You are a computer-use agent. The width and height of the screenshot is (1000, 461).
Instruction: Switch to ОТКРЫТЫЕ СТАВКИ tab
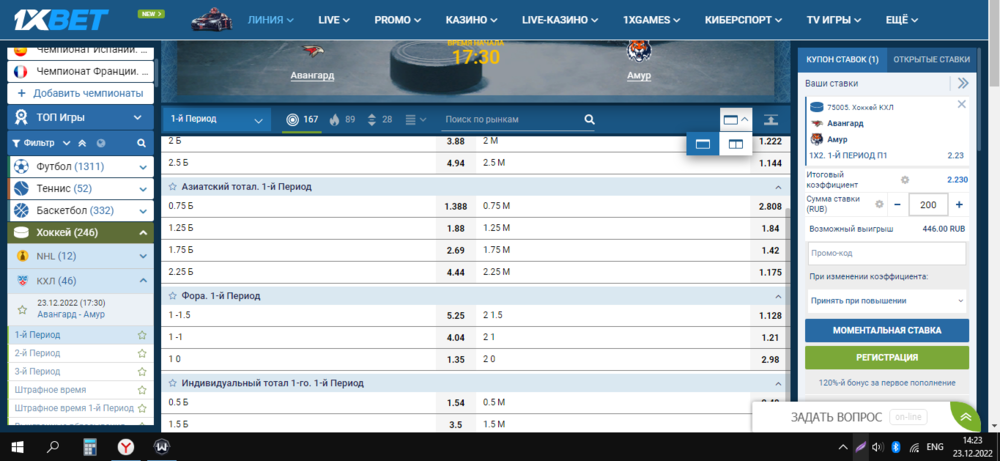click(x=931, y=59)
